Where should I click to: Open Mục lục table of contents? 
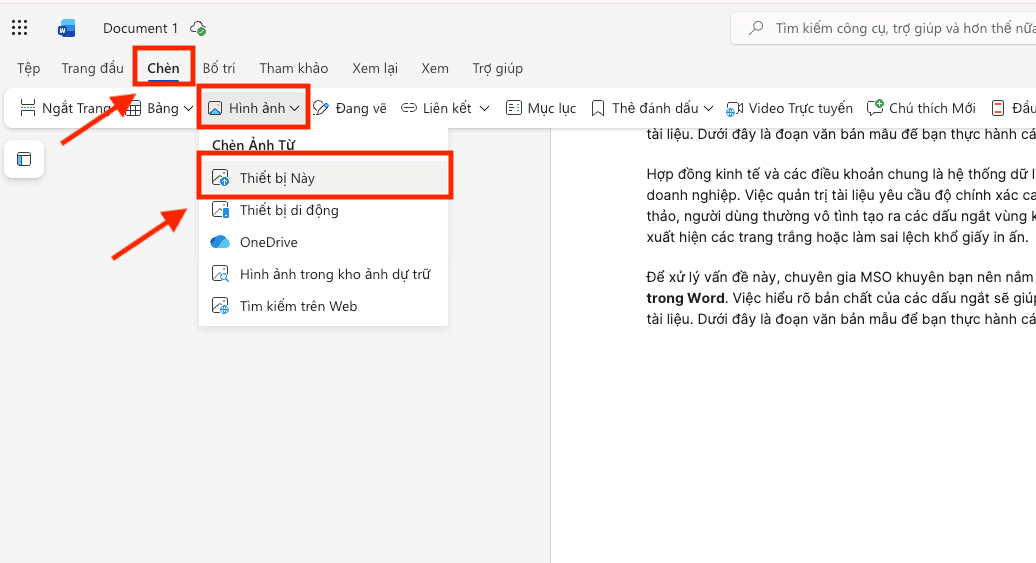pos(541,108)
